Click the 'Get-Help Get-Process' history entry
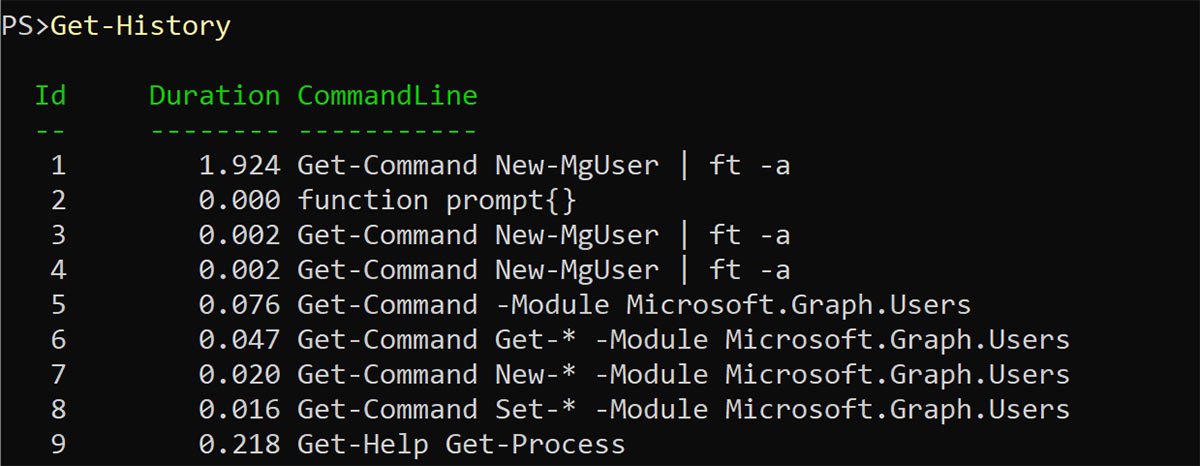 click(x=461, y=445)
